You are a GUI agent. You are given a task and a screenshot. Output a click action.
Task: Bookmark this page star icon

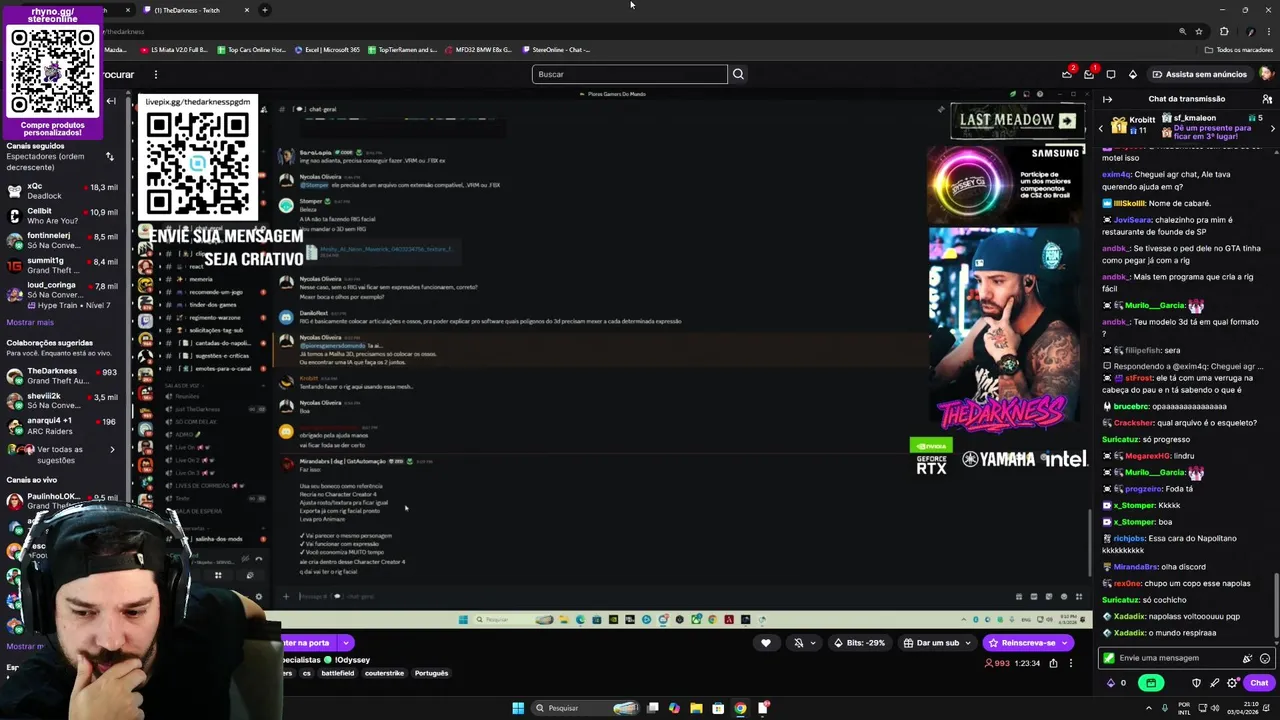click(x=1199, y=31)
